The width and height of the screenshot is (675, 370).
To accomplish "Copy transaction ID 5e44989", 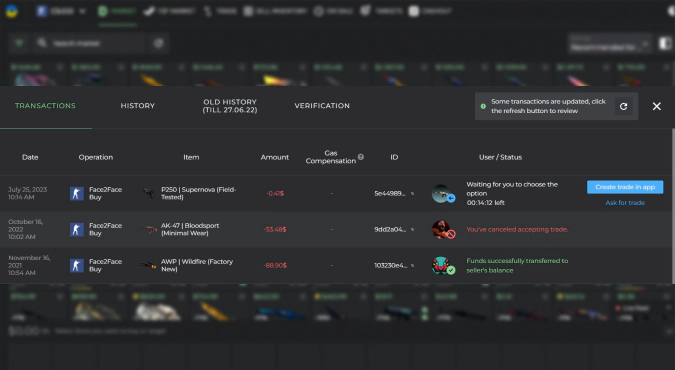I will tap(412, 194).
